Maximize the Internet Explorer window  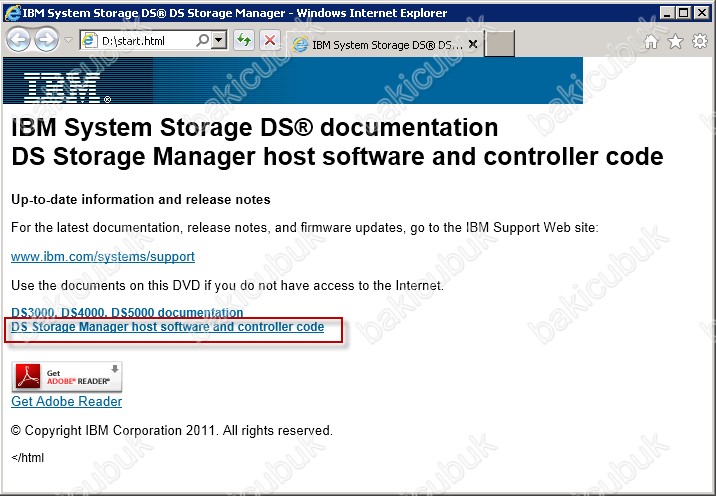[x=684, y=13]
